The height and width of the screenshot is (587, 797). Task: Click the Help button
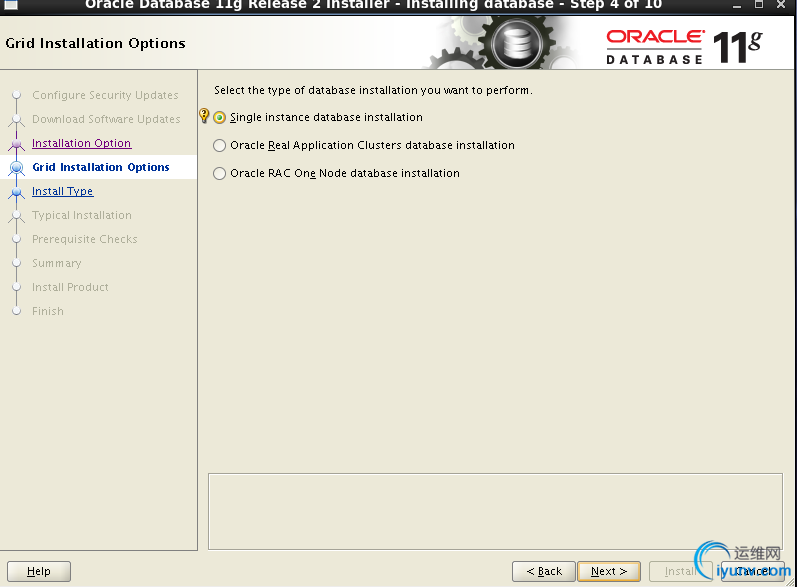point(39,571)
